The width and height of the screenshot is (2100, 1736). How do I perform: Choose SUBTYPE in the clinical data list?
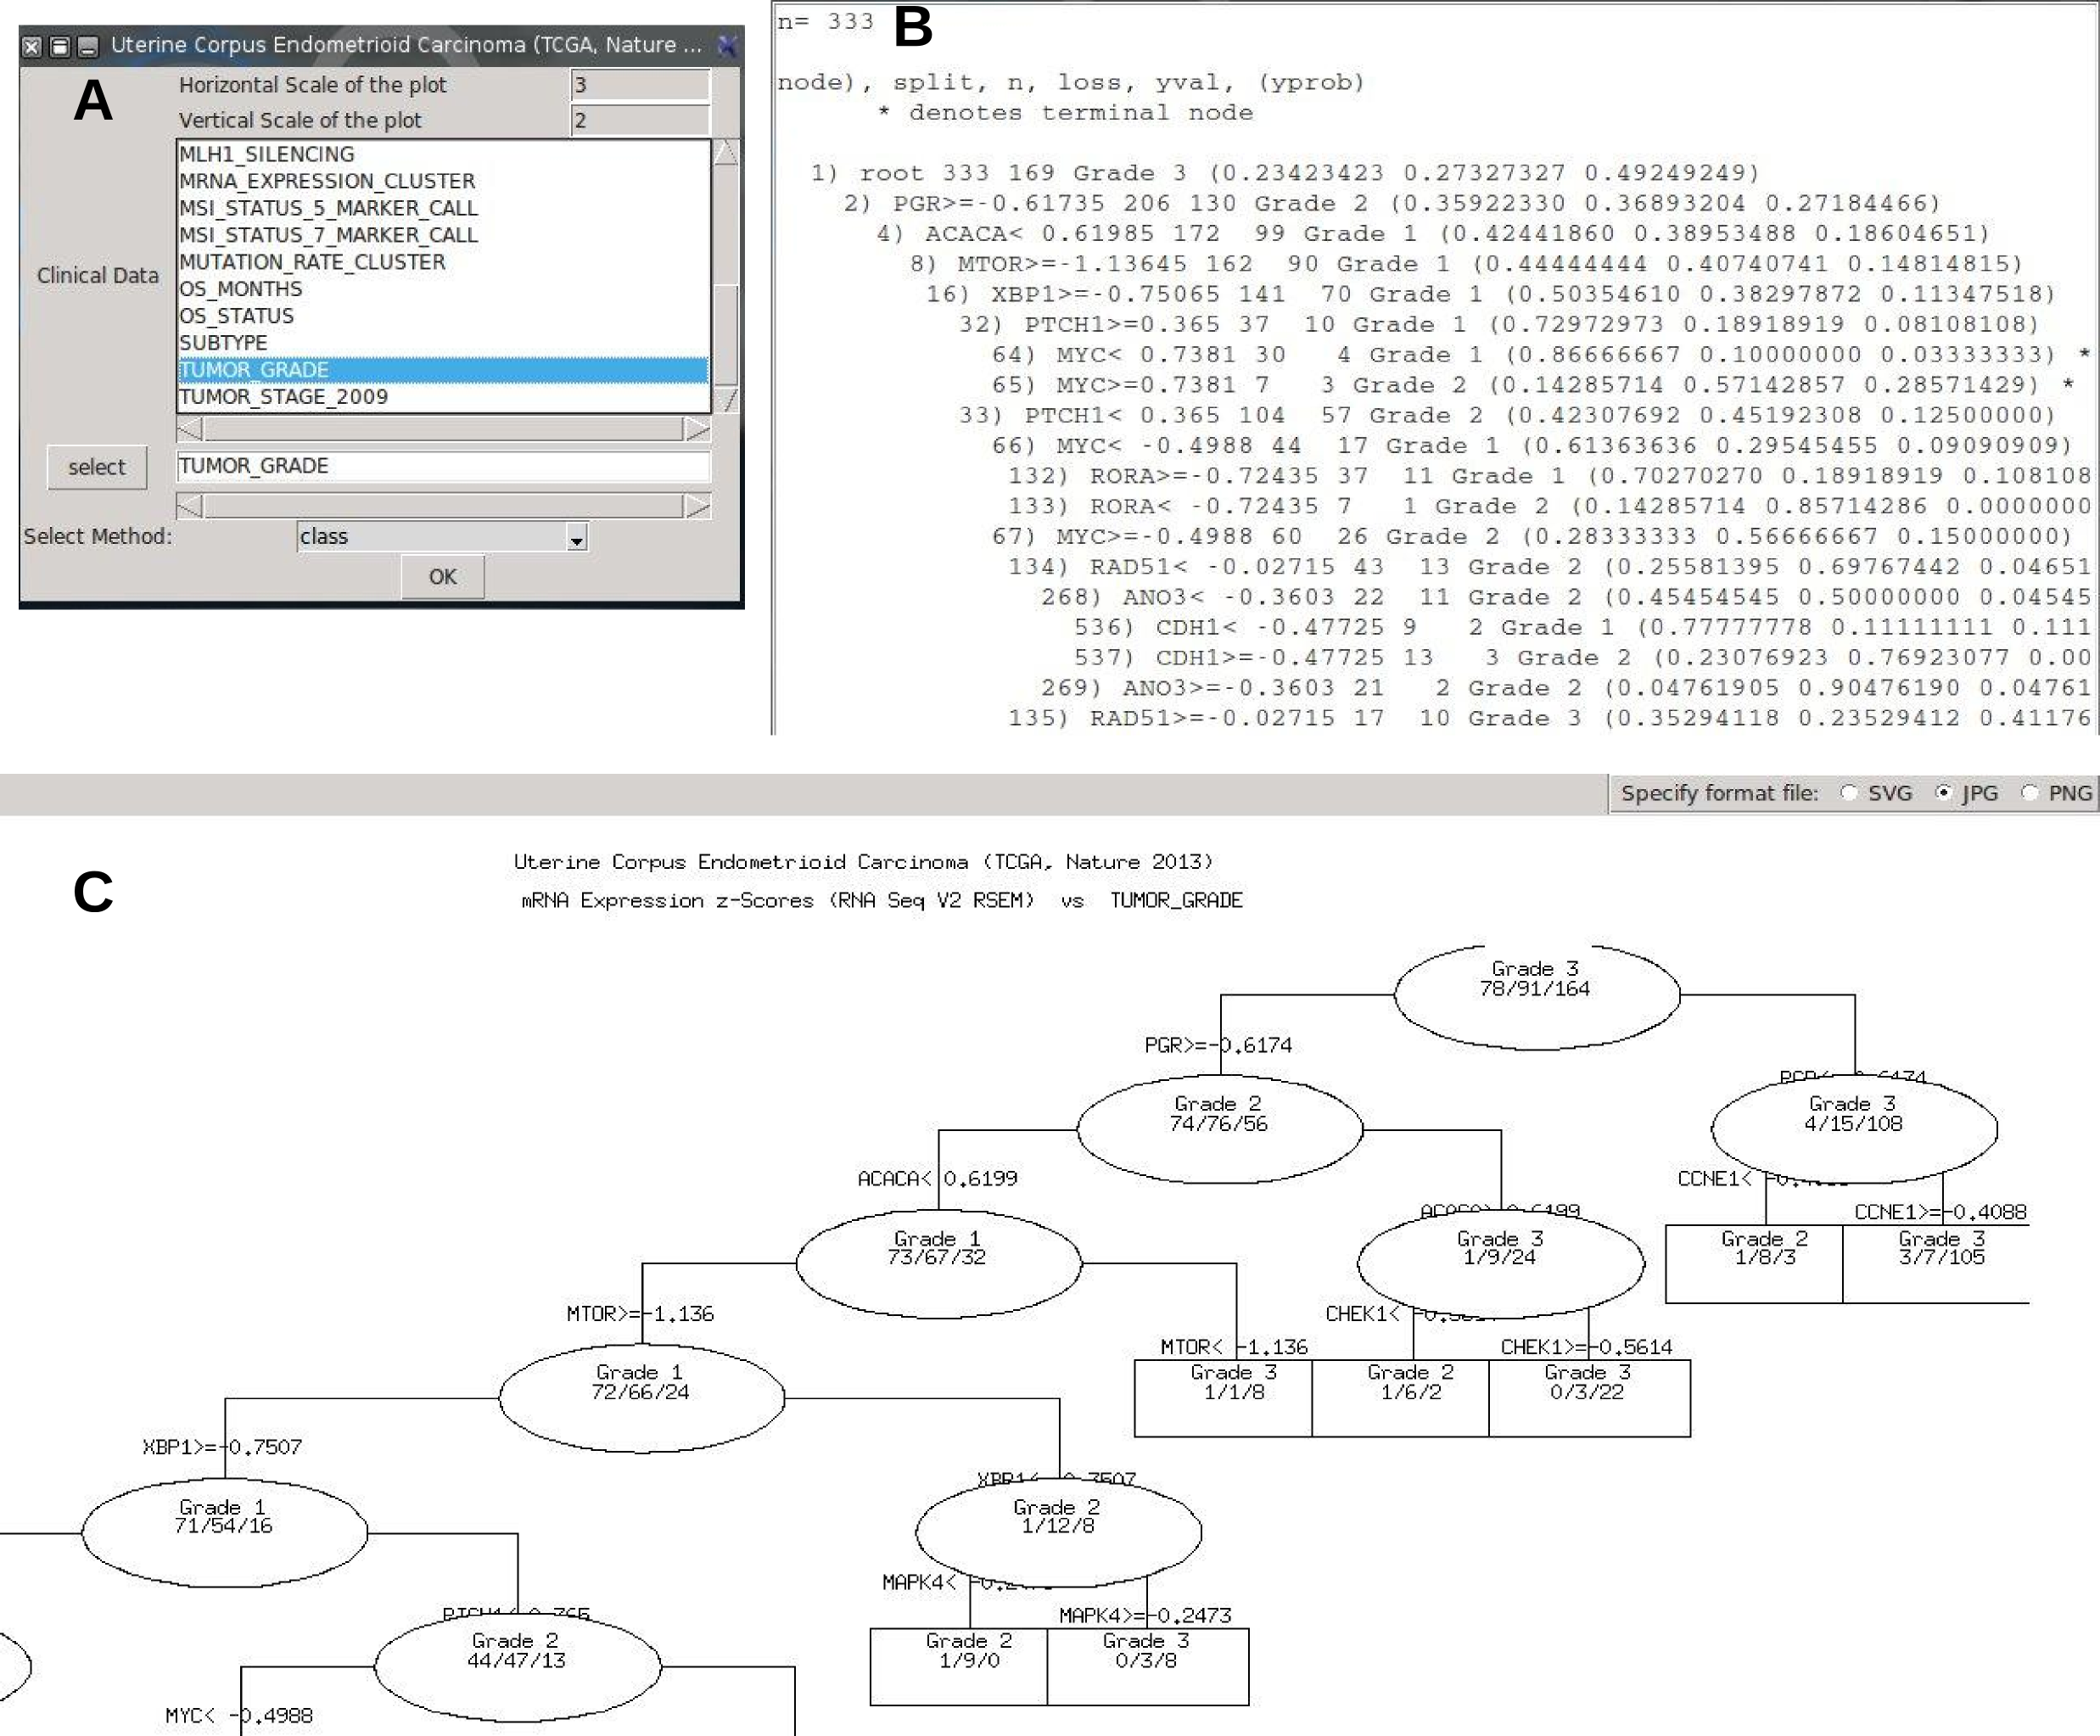point(223,343)
